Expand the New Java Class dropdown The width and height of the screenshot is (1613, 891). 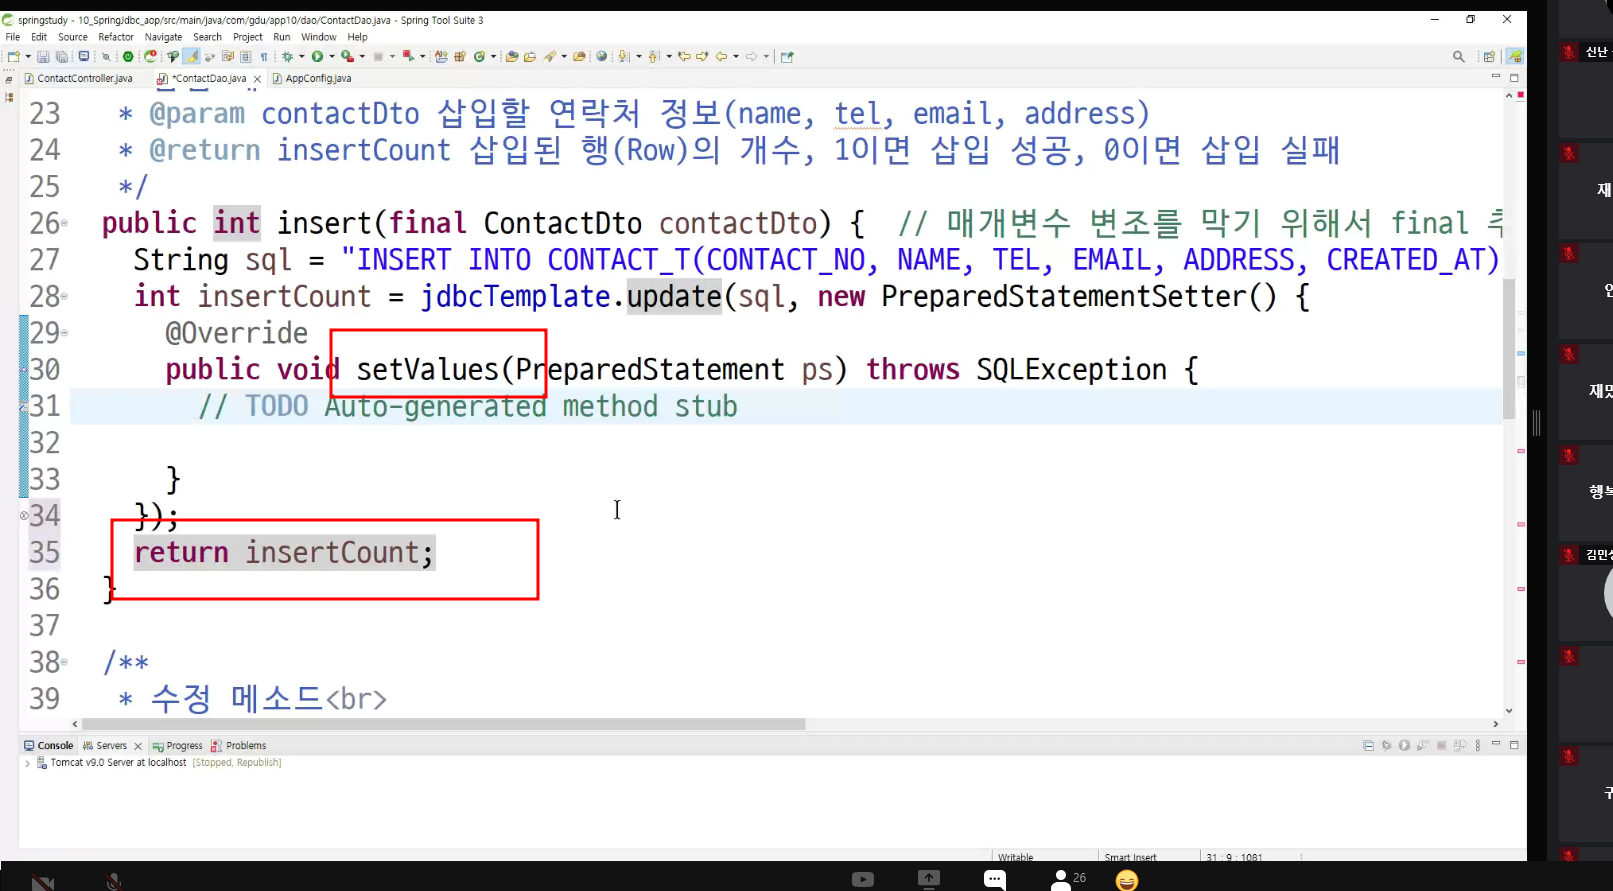(x=493, y=57)
